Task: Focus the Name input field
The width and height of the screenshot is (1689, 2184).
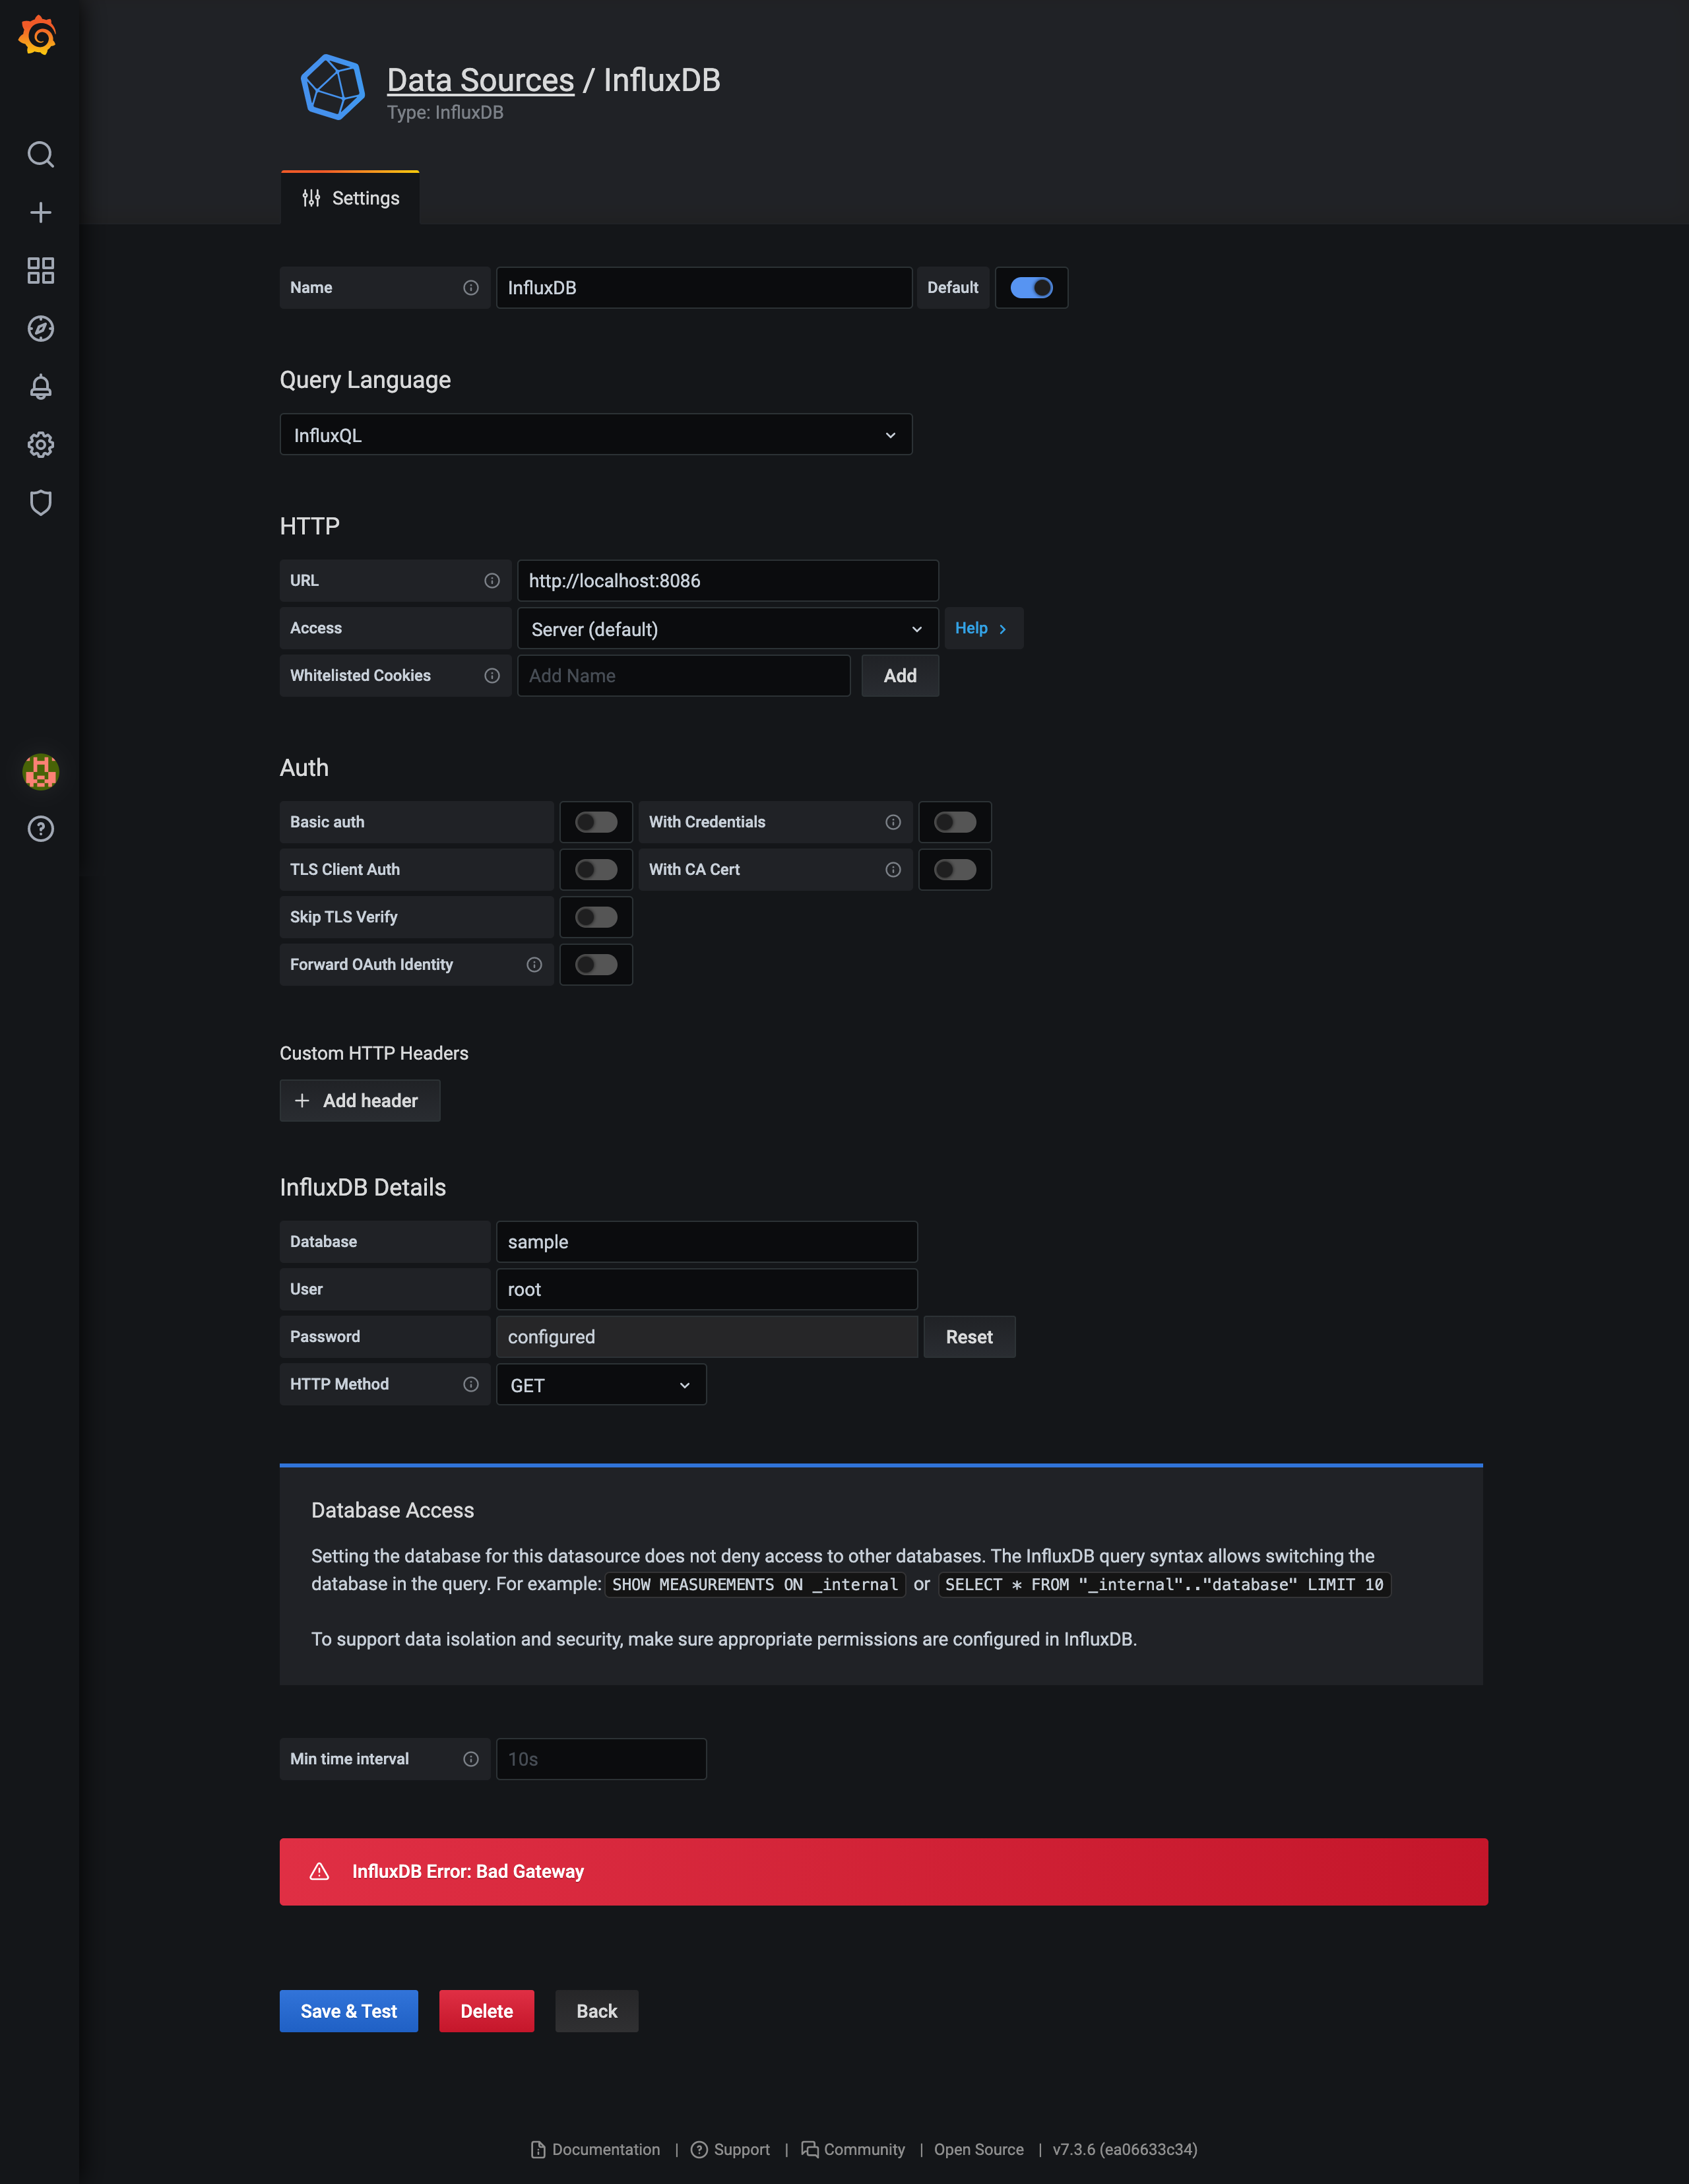Action: point(704,288)
